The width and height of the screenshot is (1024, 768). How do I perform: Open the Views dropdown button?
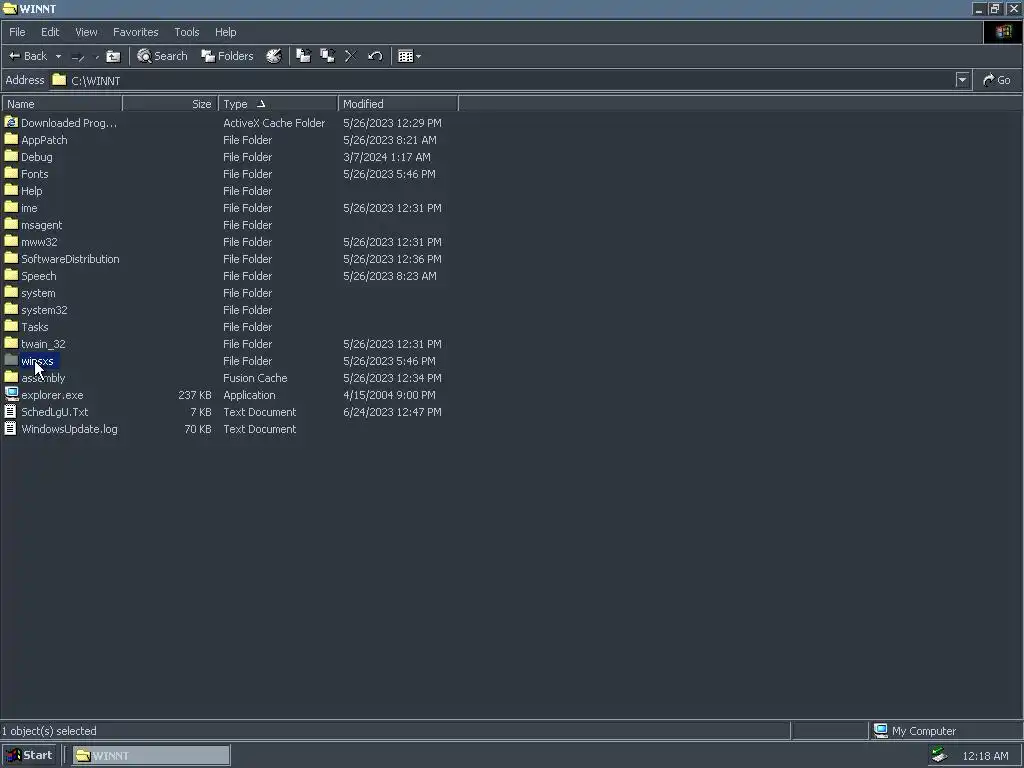pyautogui.click(x=409, y=56)
